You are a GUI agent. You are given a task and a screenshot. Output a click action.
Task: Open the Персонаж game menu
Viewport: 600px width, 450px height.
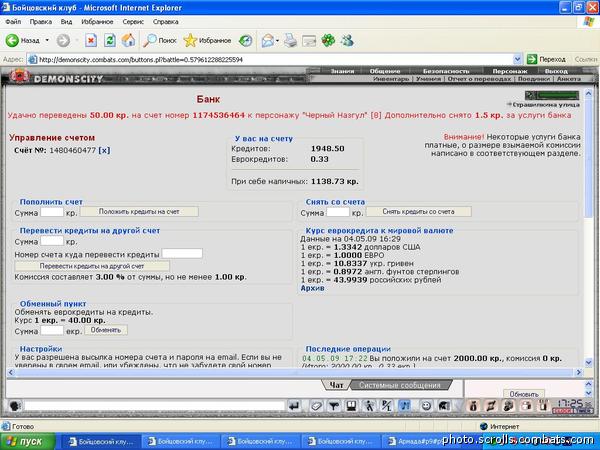tap(510, 71)
